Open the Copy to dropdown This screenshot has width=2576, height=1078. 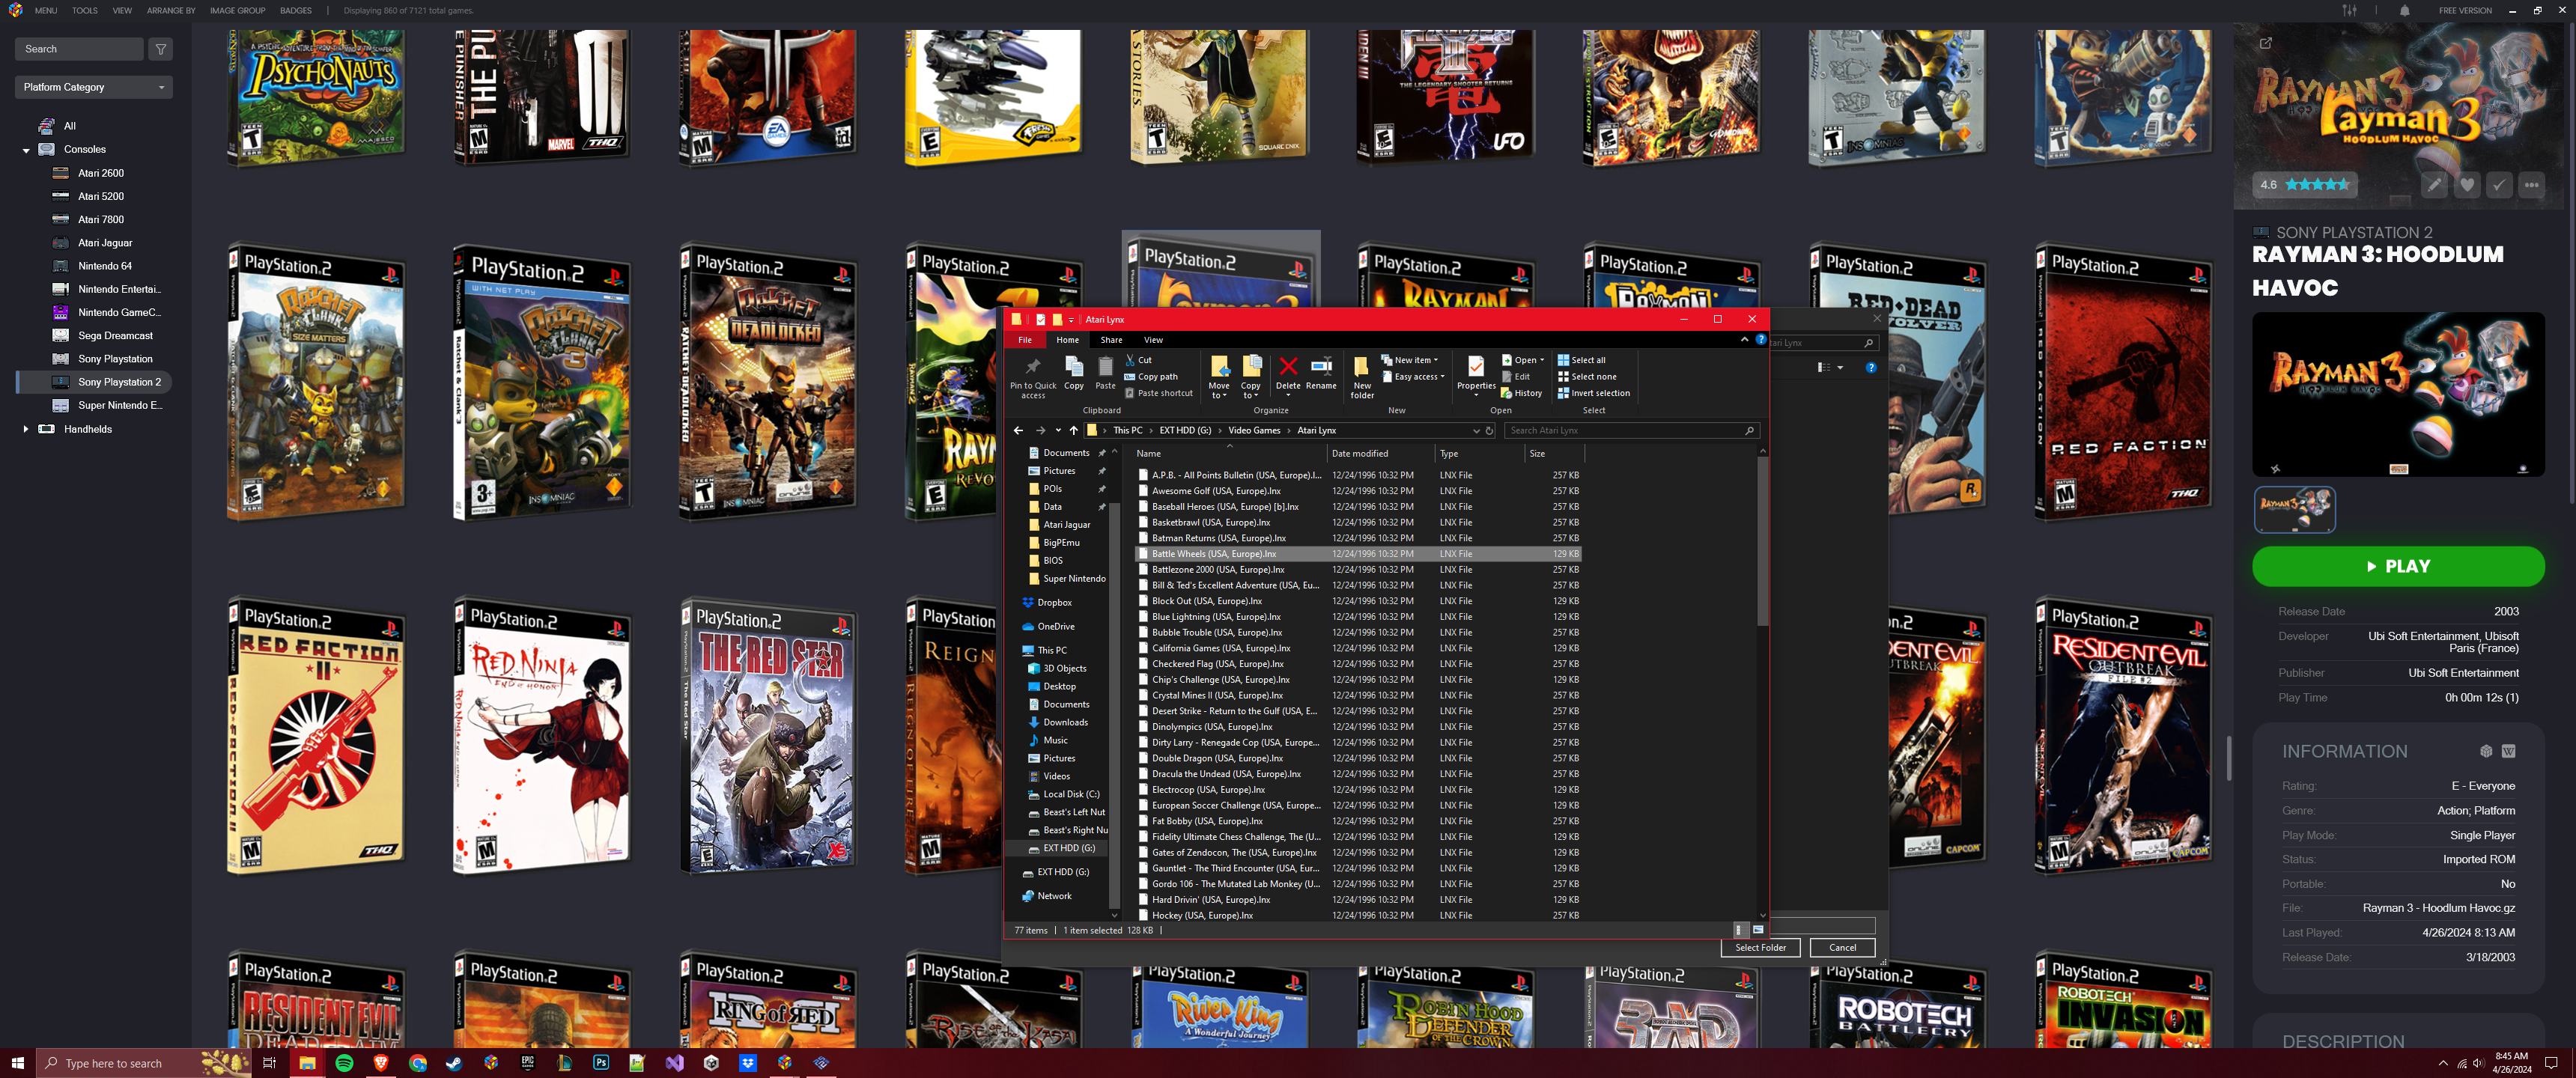(1251, 377)
